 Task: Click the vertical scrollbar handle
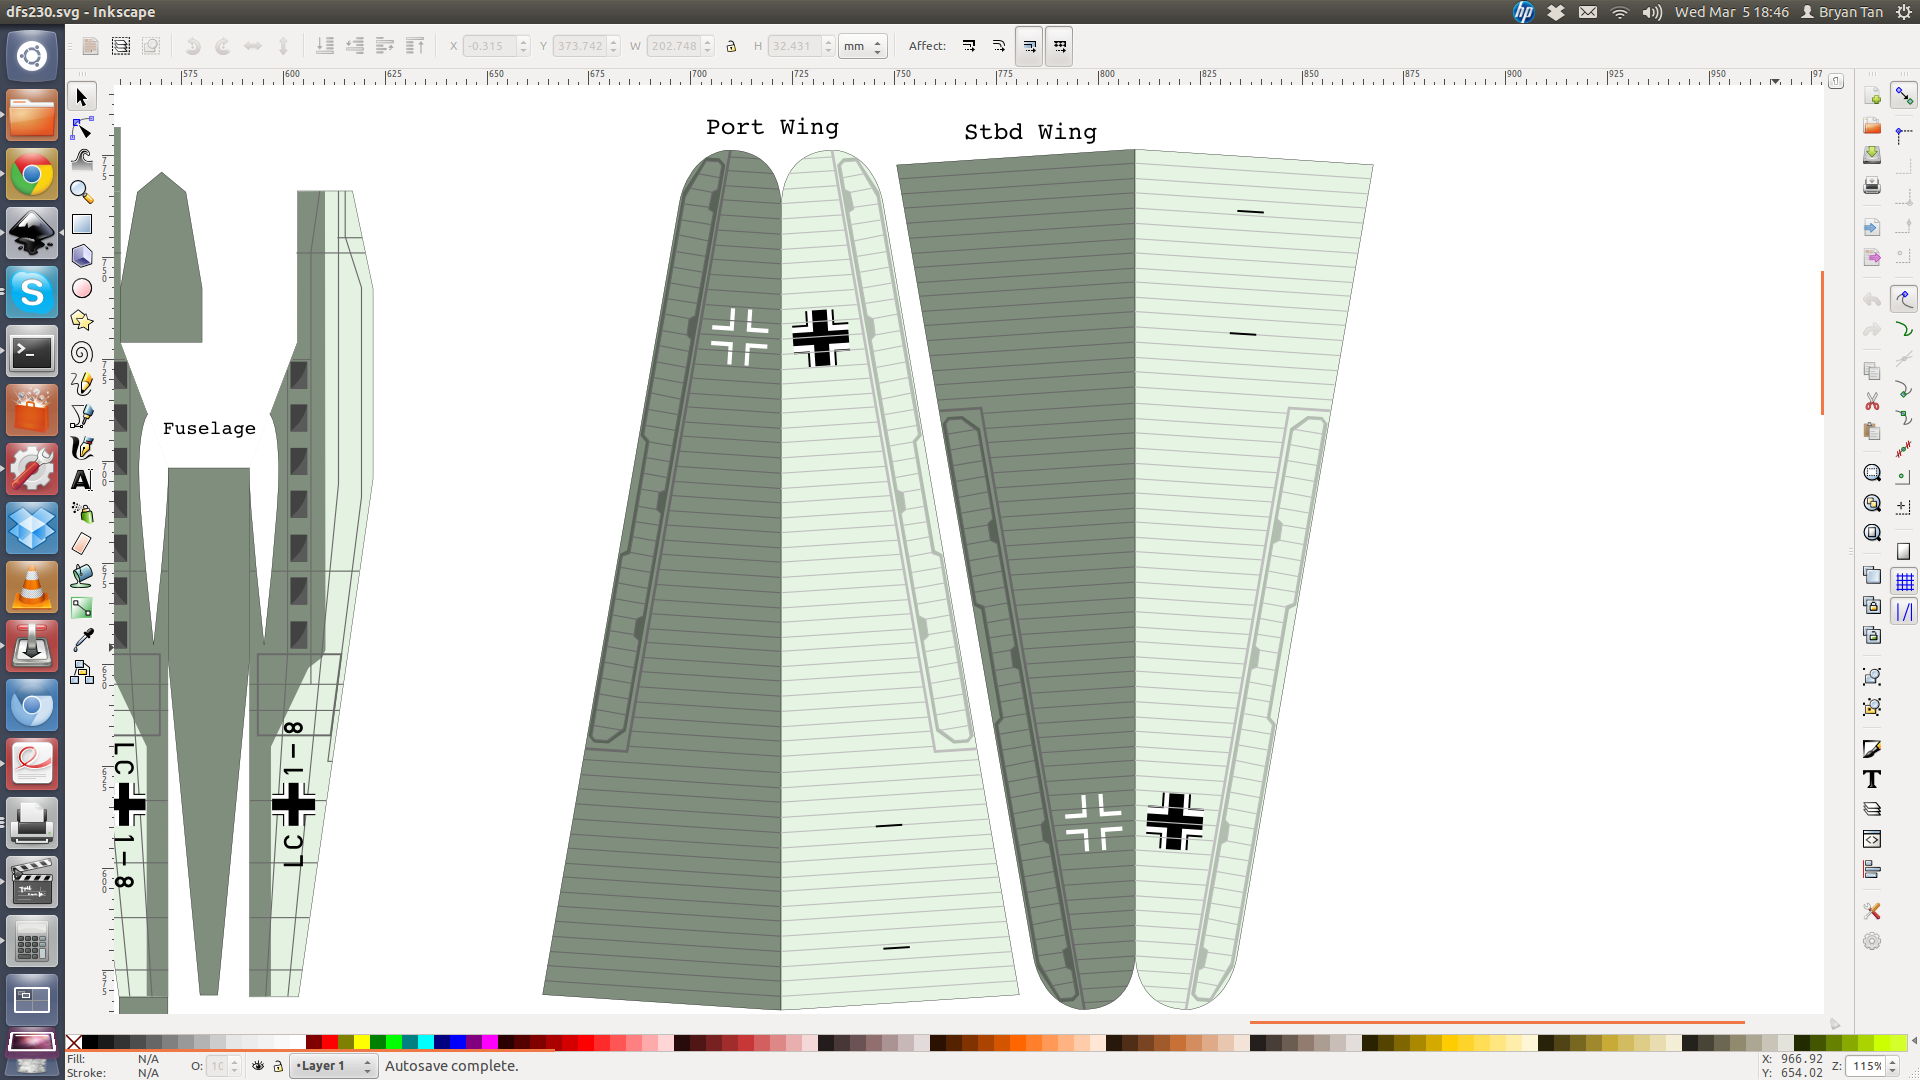pos(1823,342)
